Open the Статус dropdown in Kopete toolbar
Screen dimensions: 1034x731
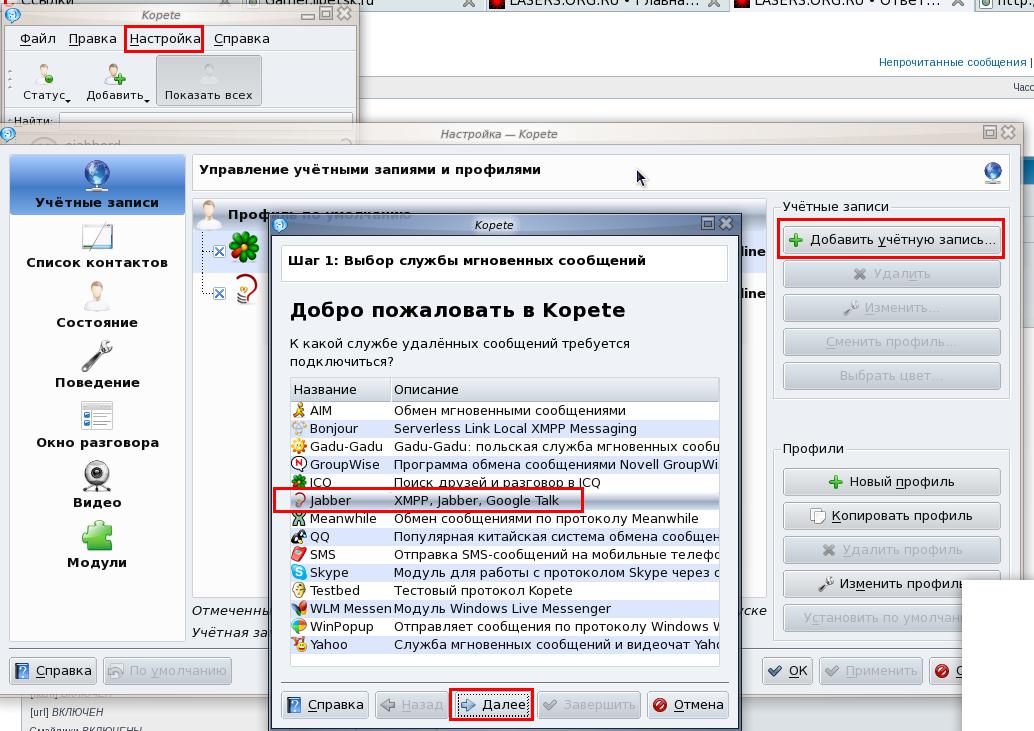46,82
